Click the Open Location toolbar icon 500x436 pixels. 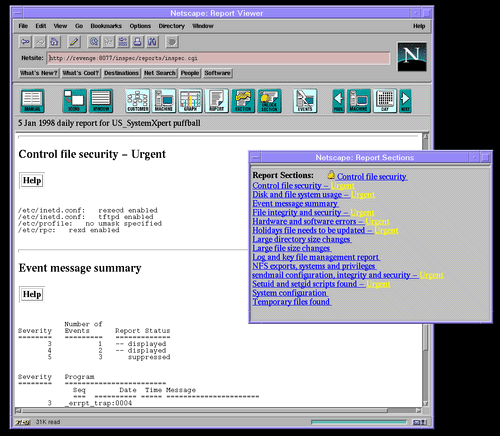[123, 42]
